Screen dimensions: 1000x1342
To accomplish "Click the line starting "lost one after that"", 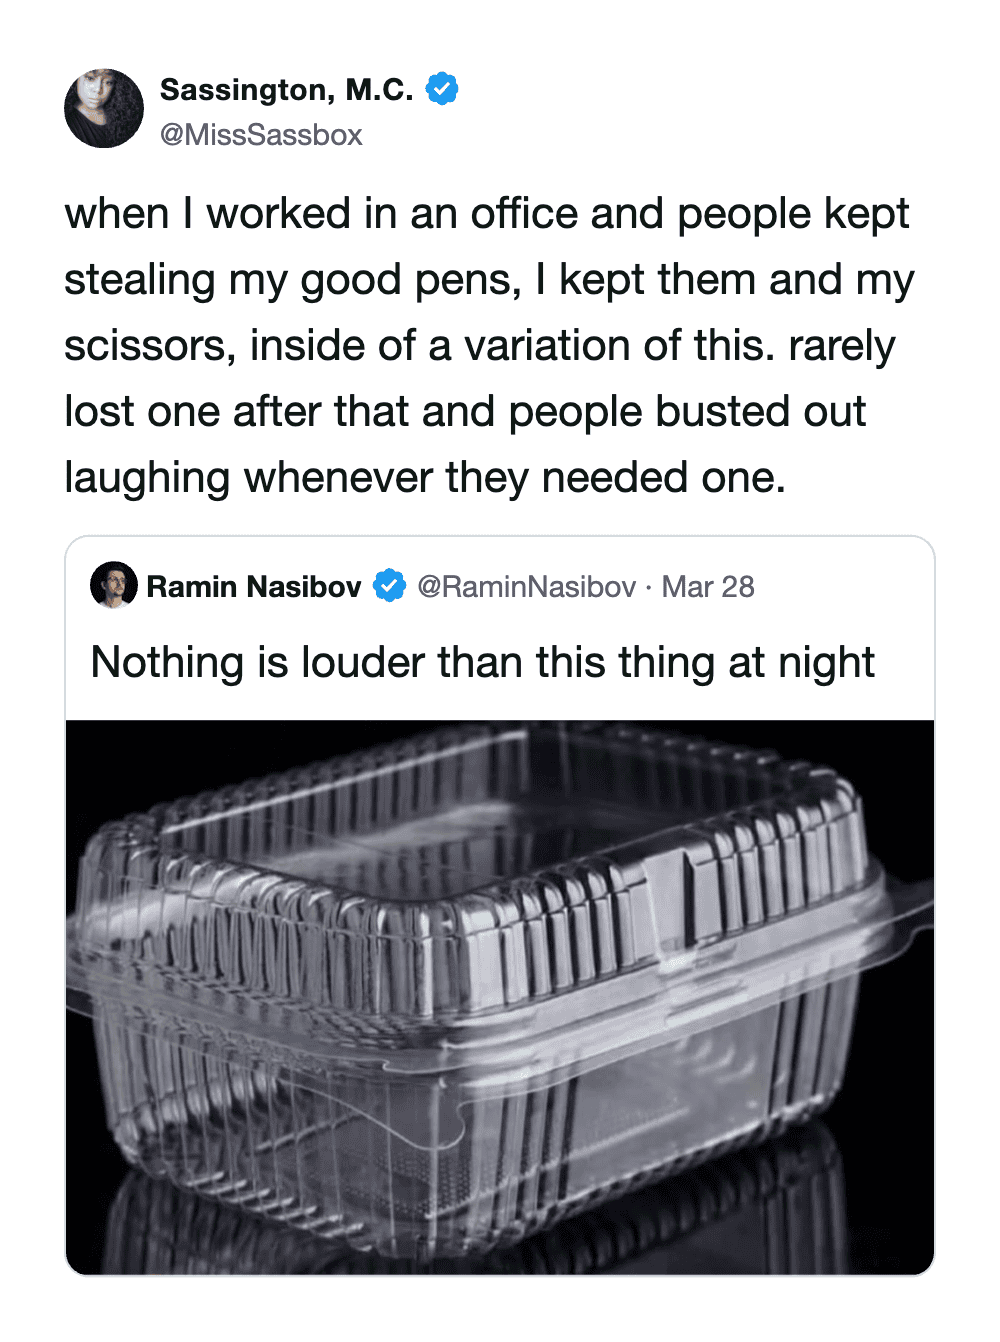I will pyautogui.click(x=465, y=412).
